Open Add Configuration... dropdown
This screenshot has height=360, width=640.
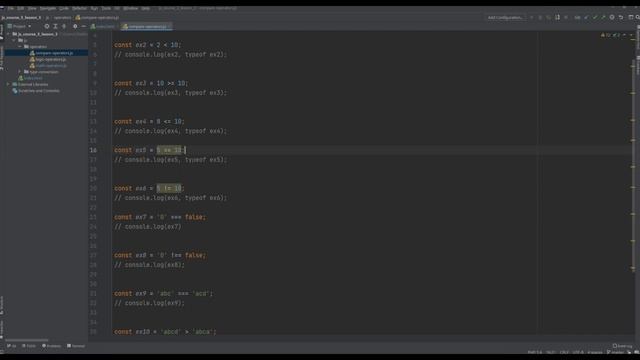point(505,18)
